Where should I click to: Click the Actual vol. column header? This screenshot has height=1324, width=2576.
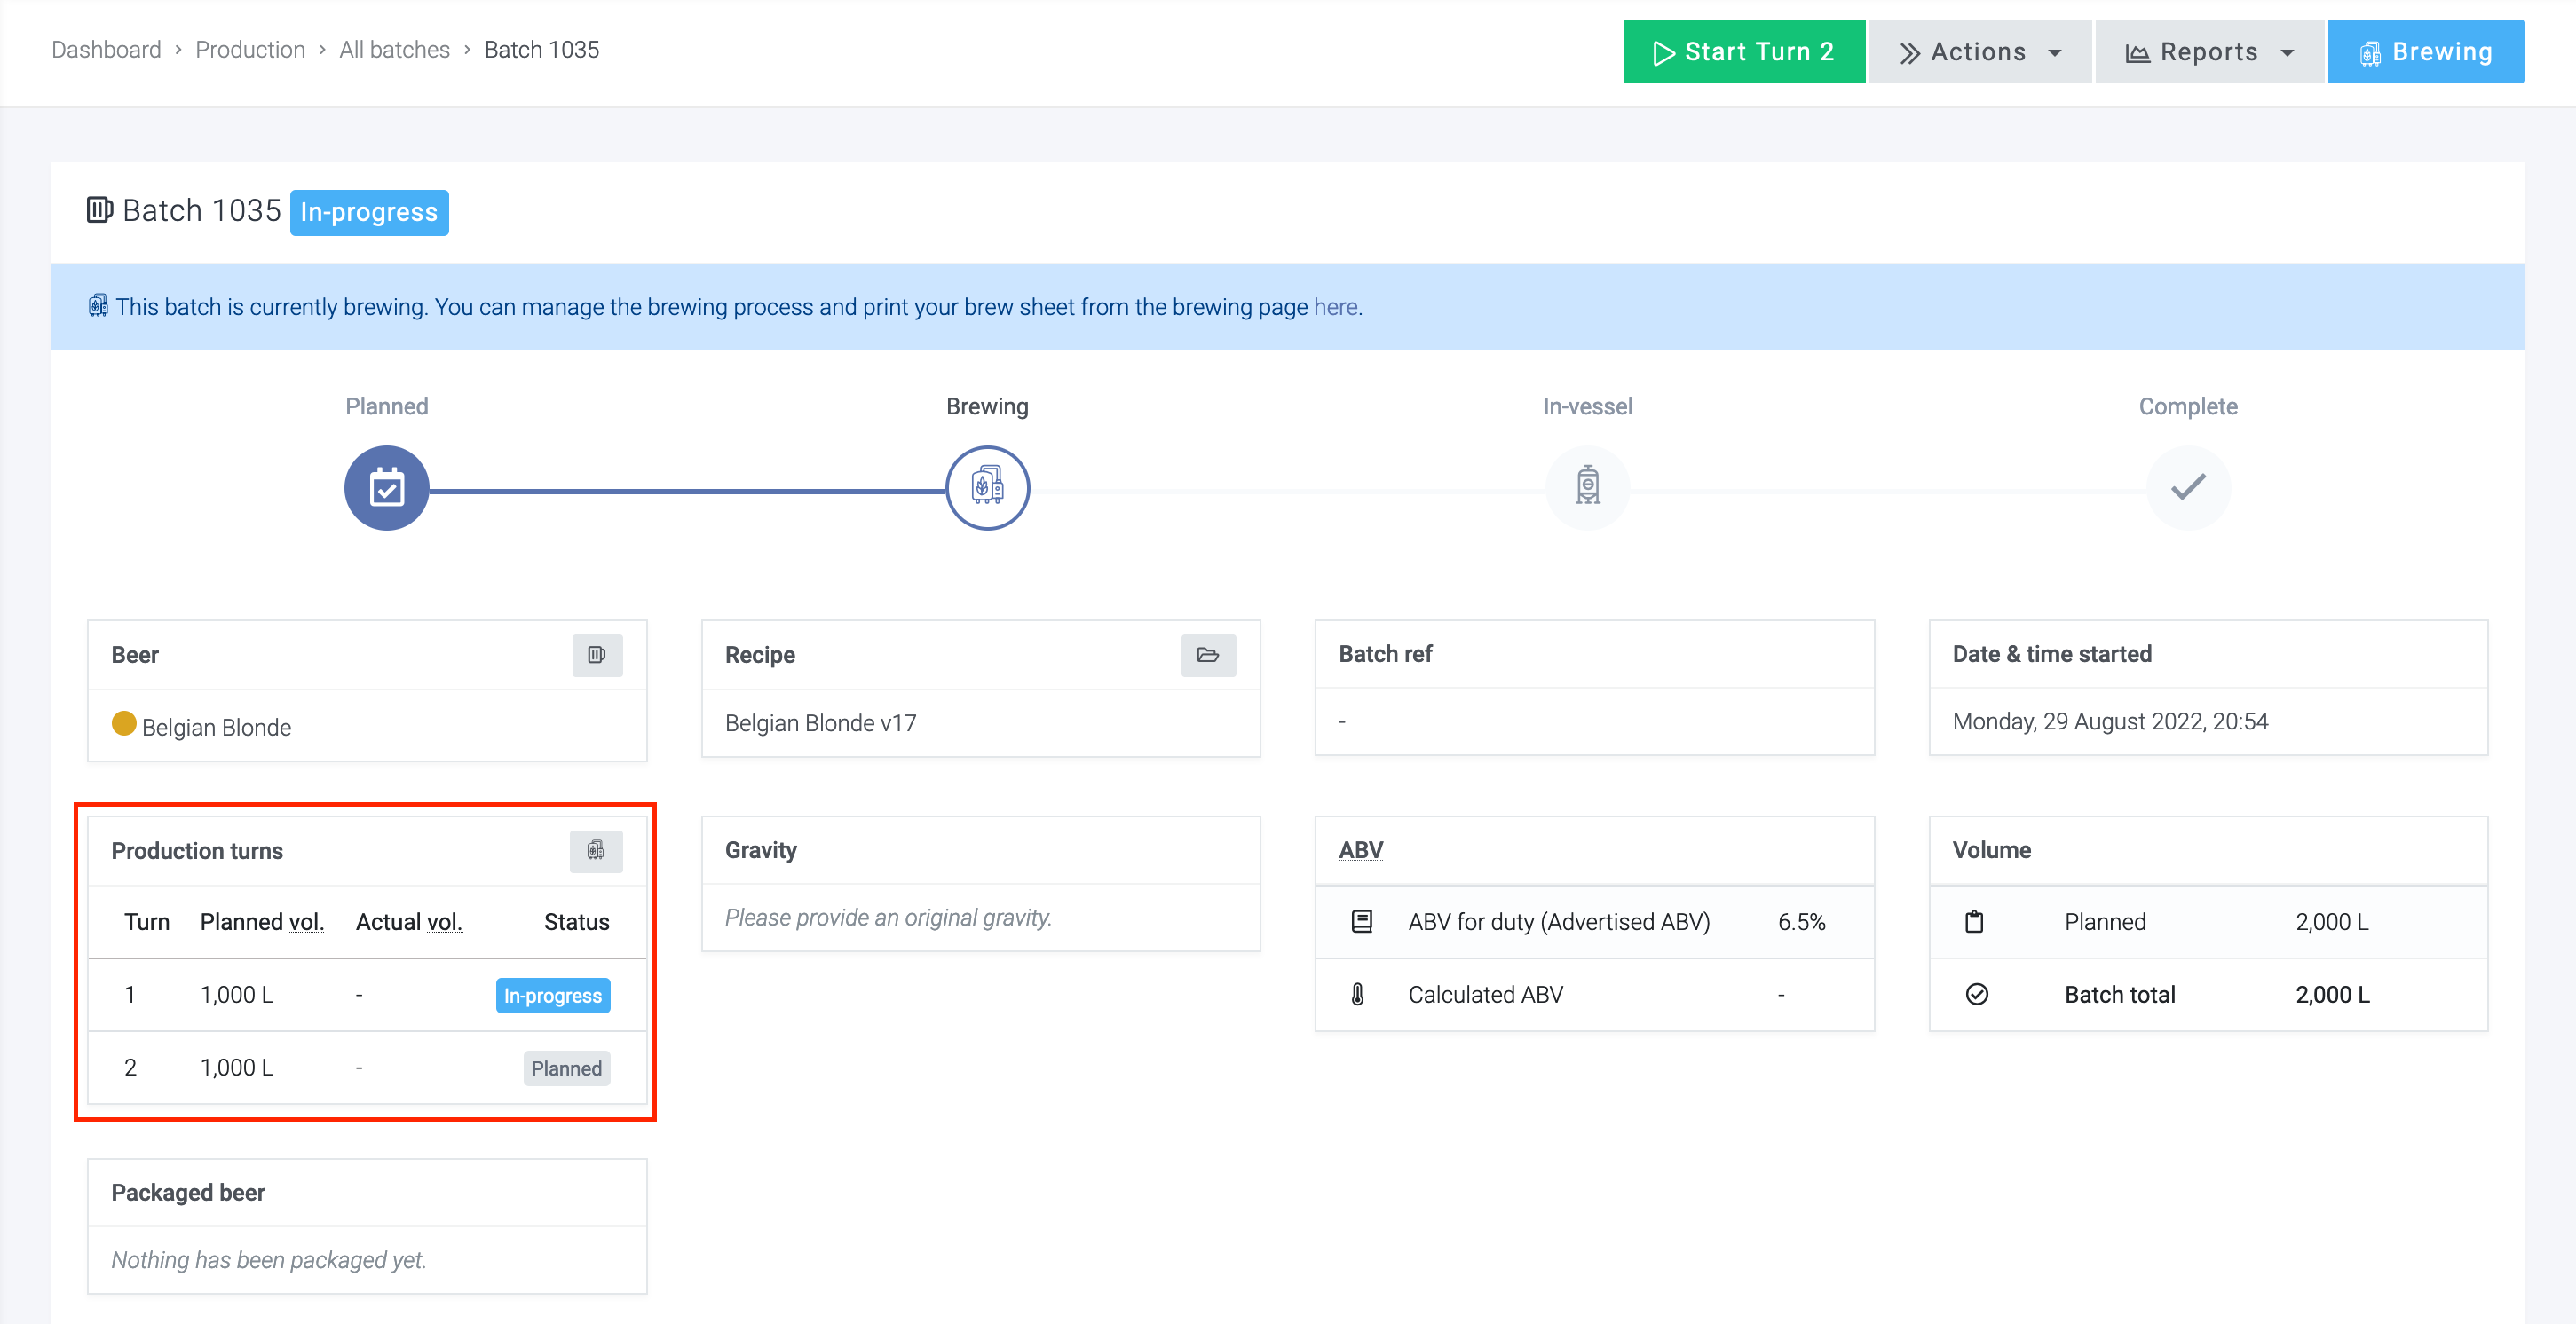[409, 922]
